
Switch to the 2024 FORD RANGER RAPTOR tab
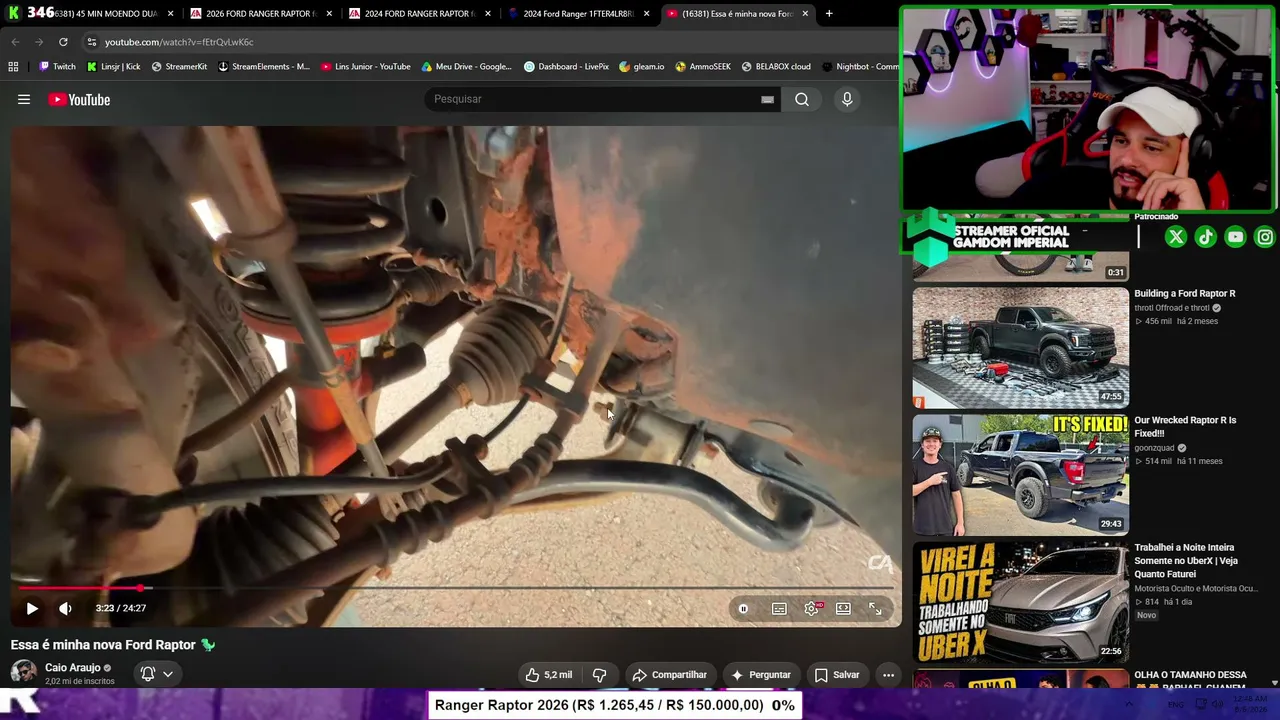pos(418,14)
